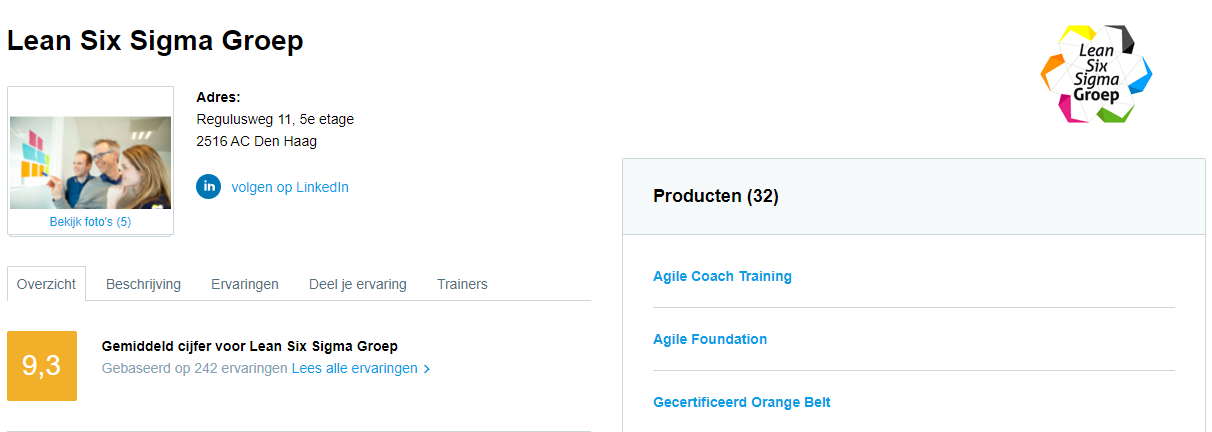Go to the Deel je ervaring tab
1212x432 pixels.
click(x=358, y=284)
